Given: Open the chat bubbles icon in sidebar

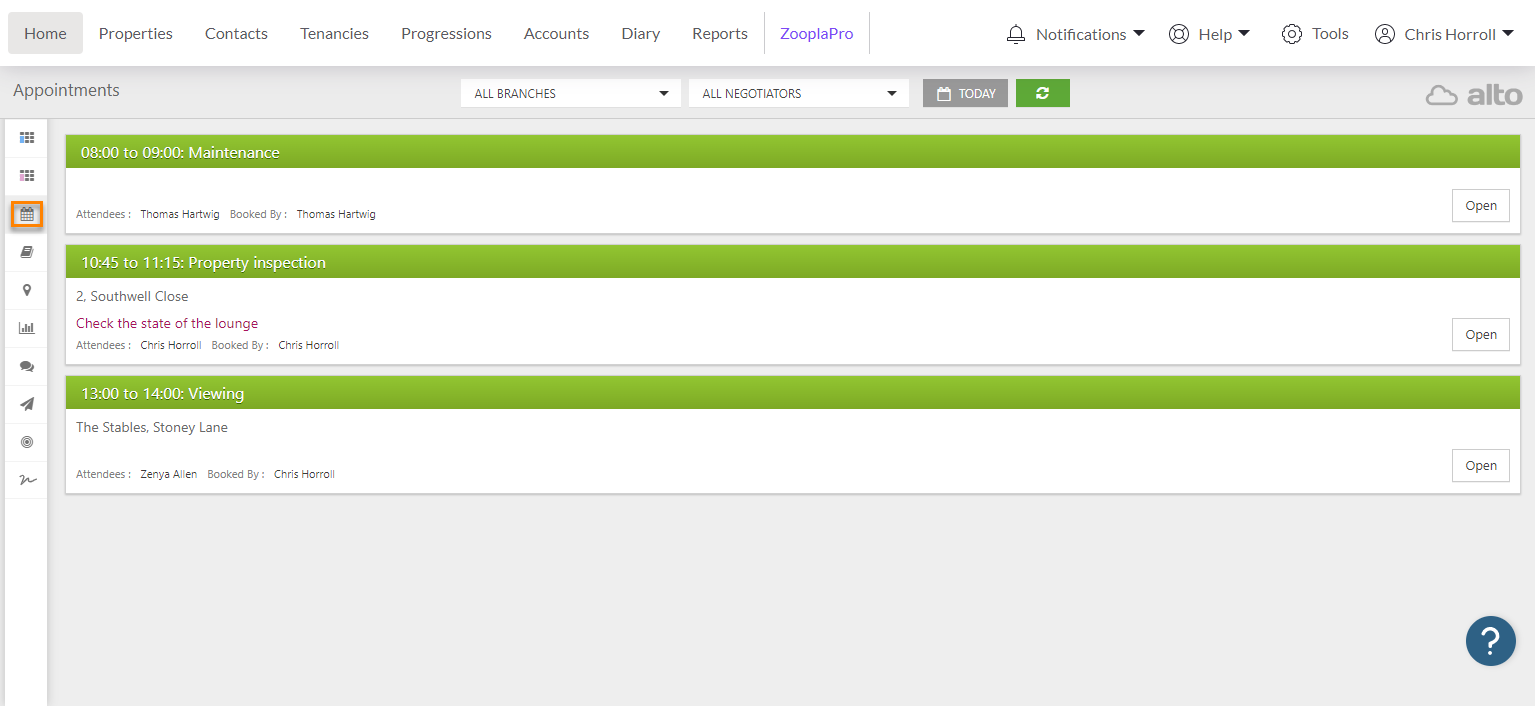Looking at the screenshot, I should pyautogui.click(x=27, y=366).
